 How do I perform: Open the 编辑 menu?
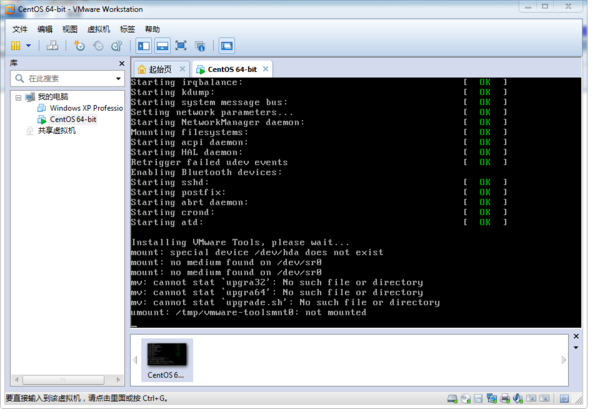pos(45,29)
